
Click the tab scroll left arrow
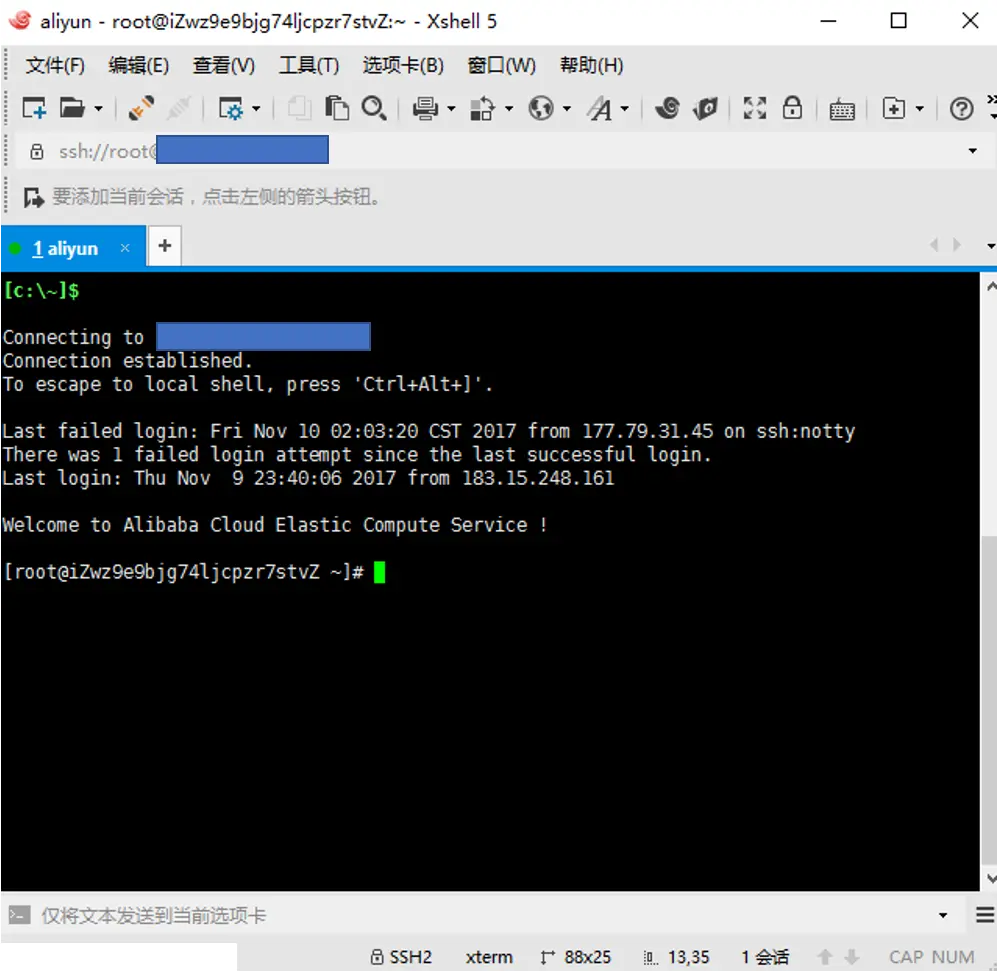pyautogui.click(x=934, y=245)
